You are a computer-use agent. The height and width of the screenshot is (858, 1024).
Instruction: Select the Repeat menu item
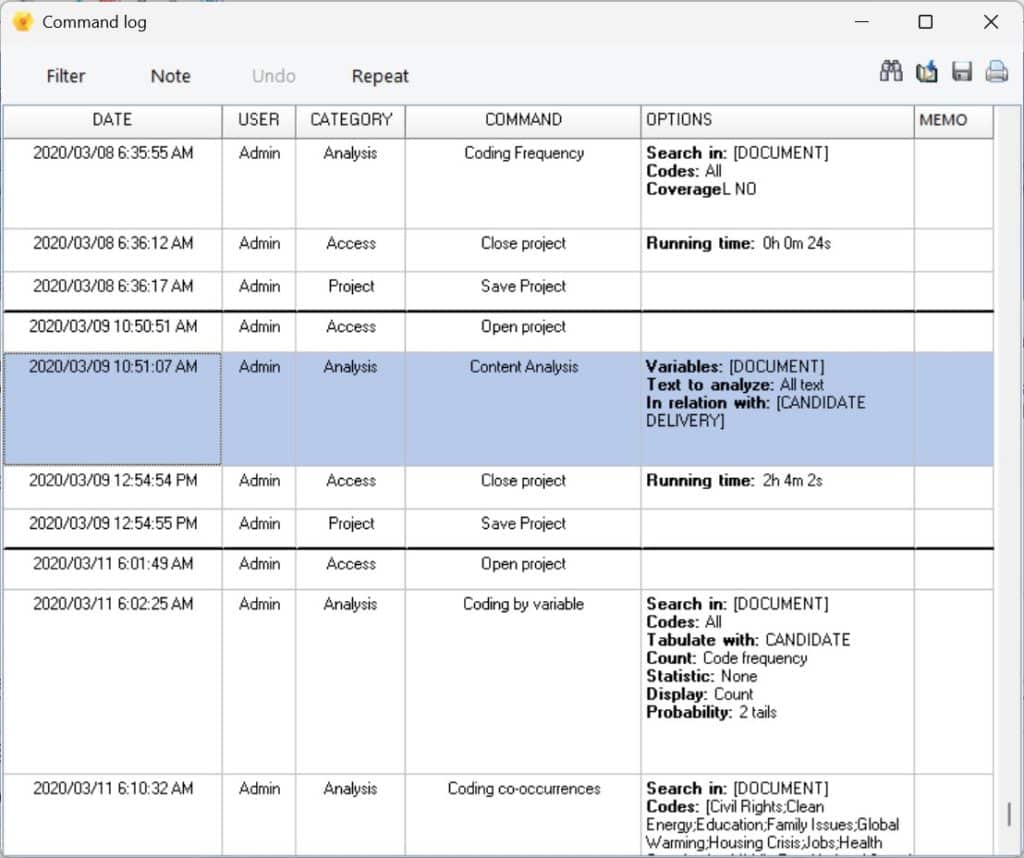(380, 76)
